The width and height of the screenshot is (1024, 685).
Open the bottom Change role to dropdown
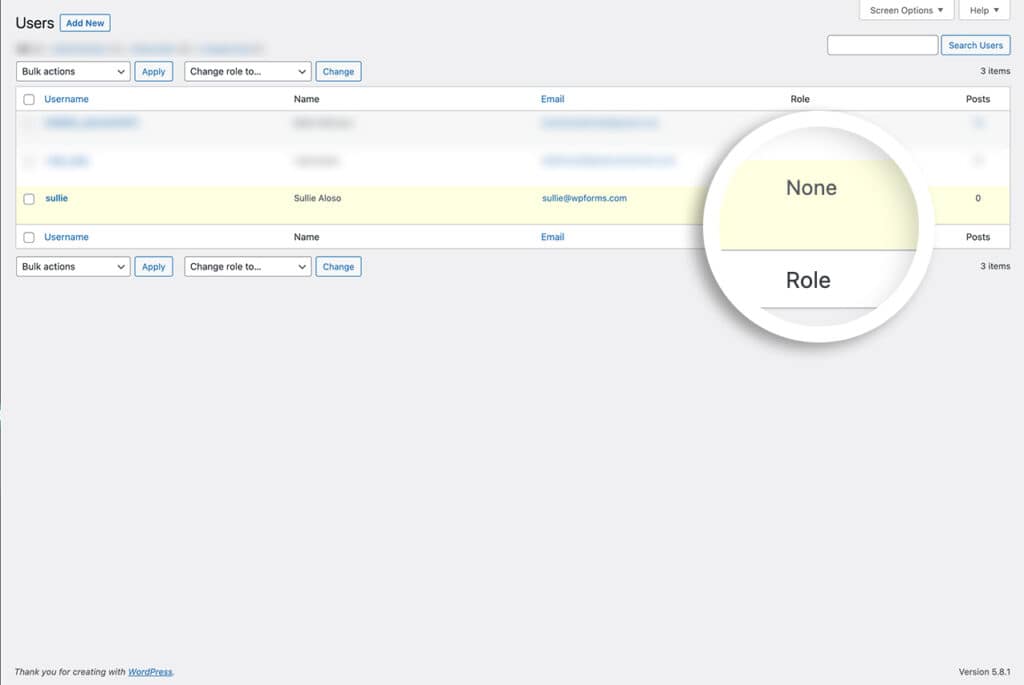[247, 266]
